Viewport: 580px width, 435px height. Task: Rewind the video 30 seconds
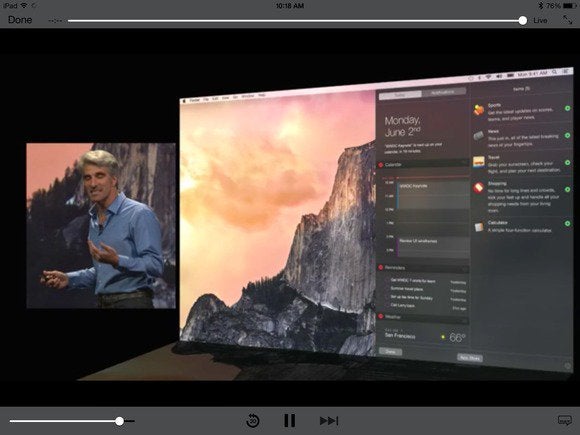coord(253,421)
